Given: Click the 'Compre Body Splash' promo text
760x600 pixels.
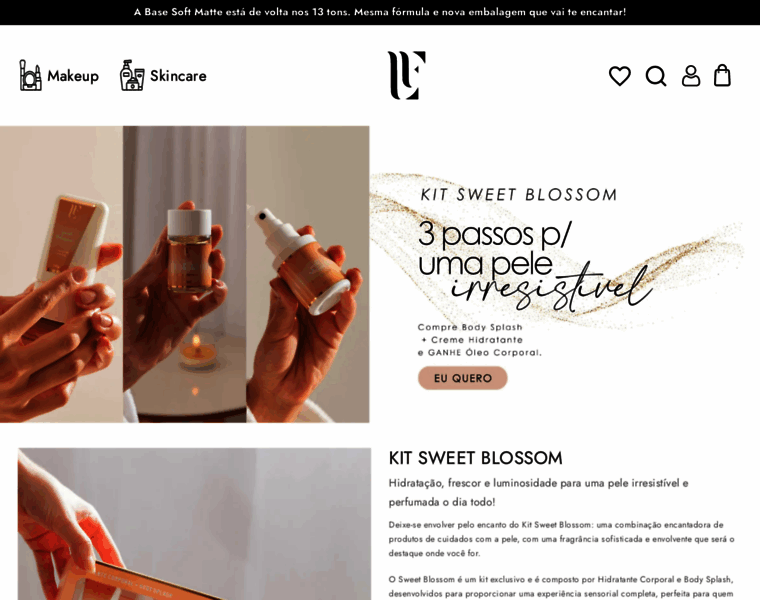Looking at the screenshot, I should (470, 327).
